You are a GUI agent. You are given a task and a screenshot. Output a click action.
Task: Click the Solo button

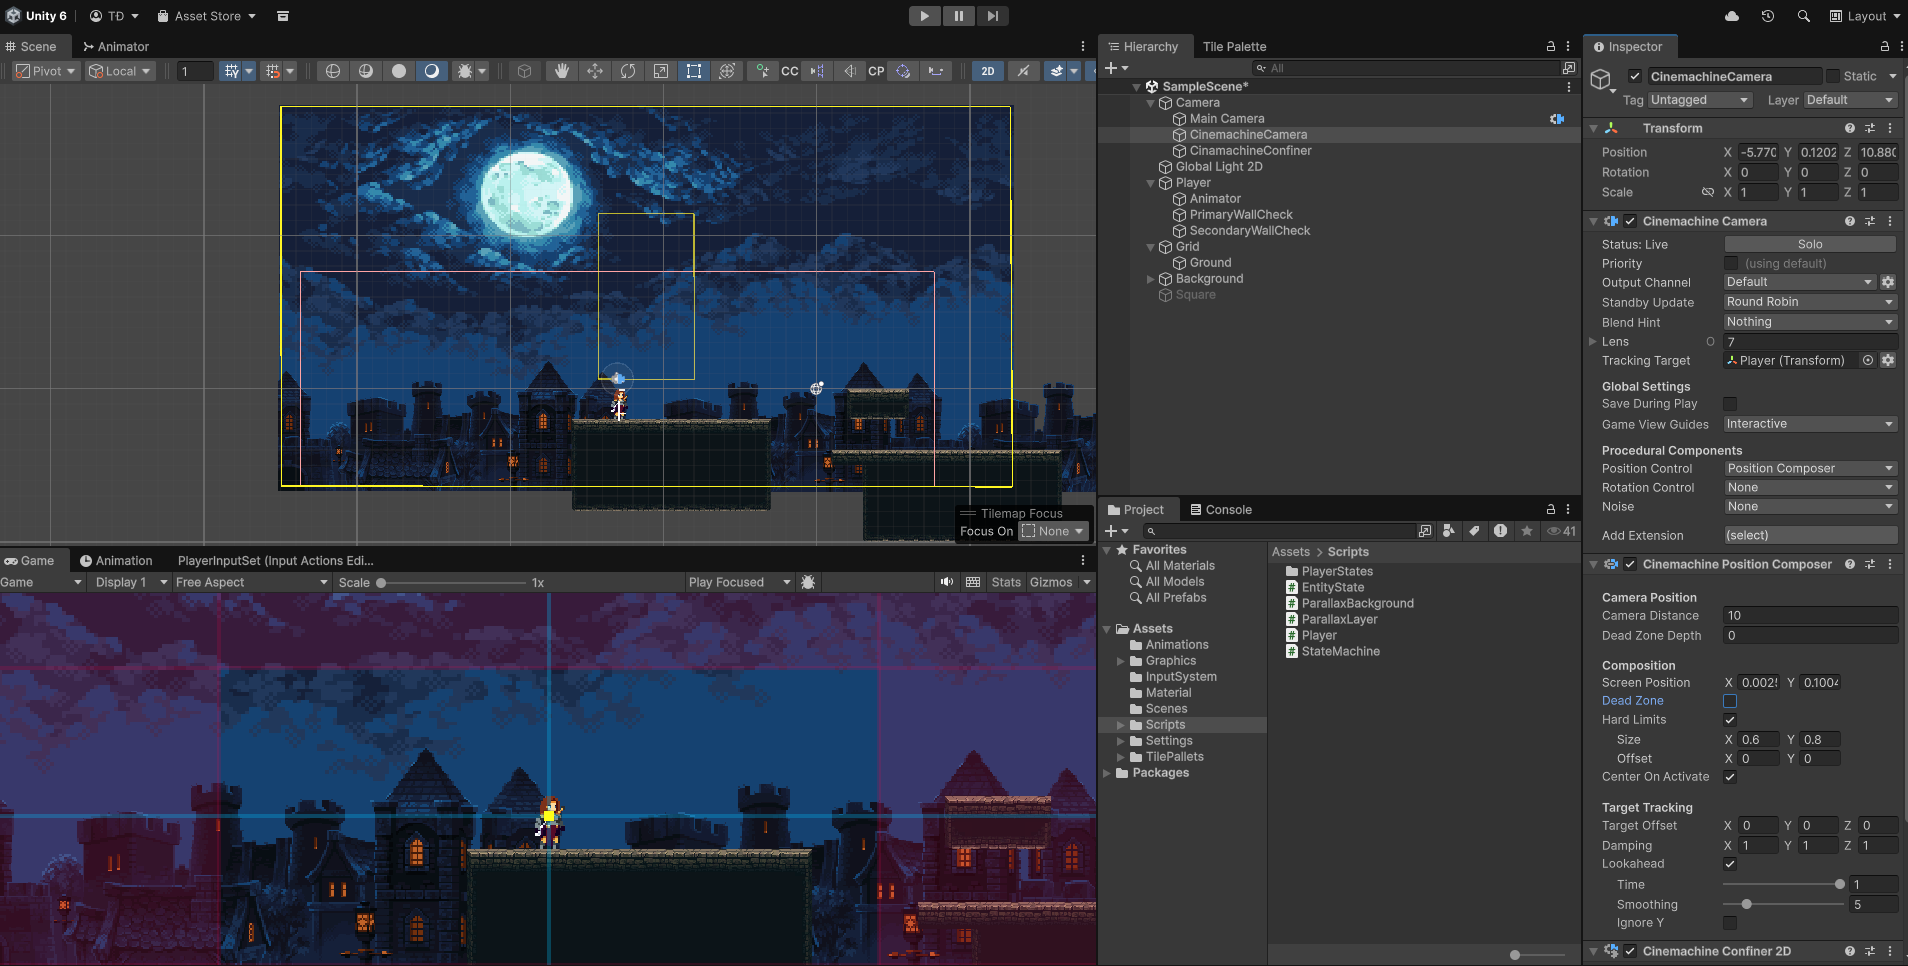click(x=1810, y=245)
